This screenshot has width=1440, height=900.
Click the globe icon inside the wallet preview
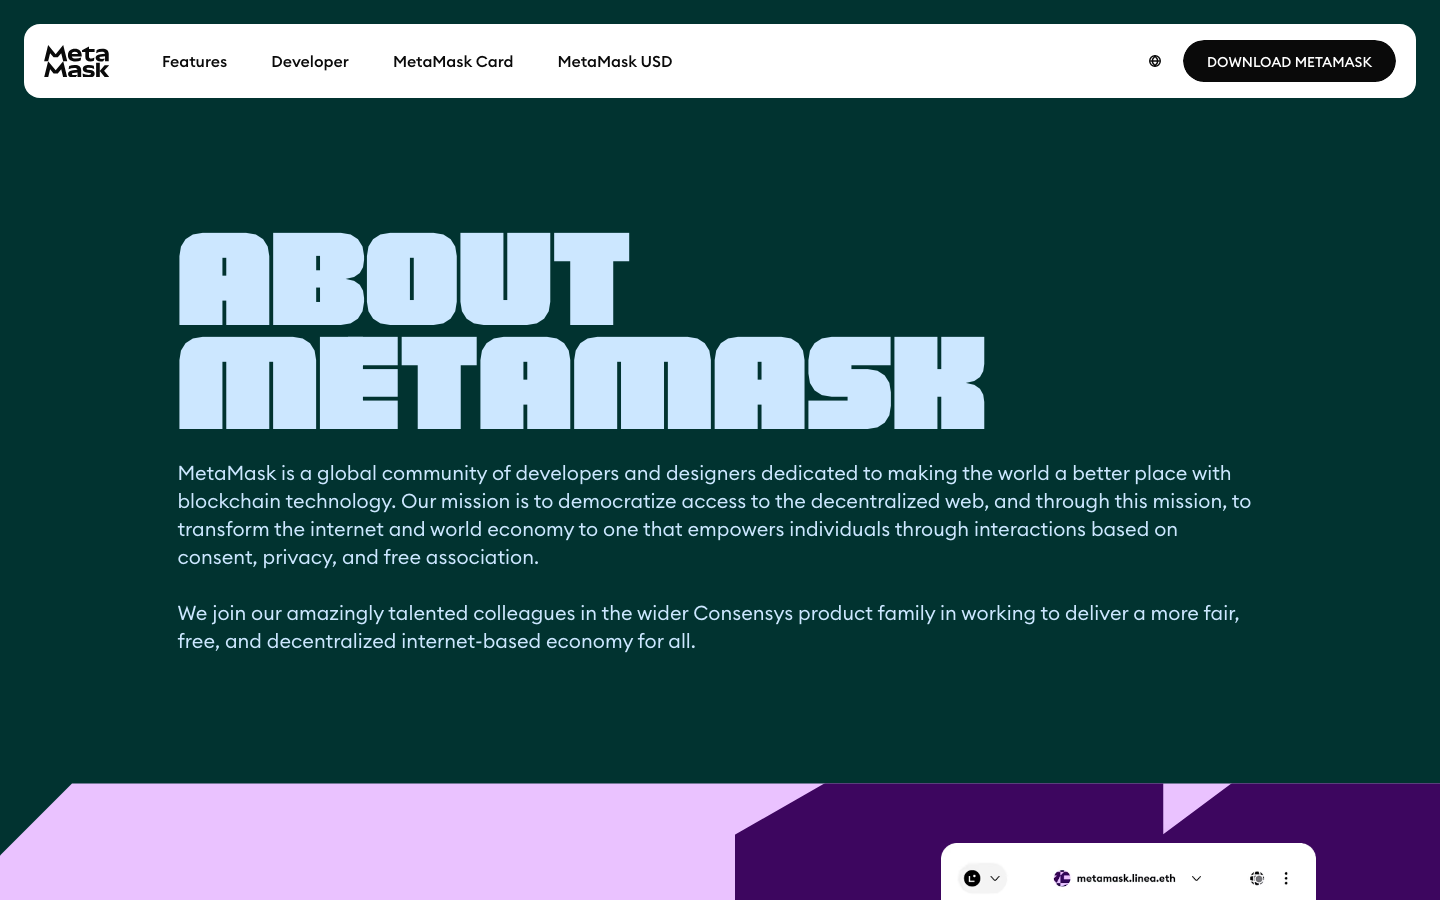(1257, 878)
